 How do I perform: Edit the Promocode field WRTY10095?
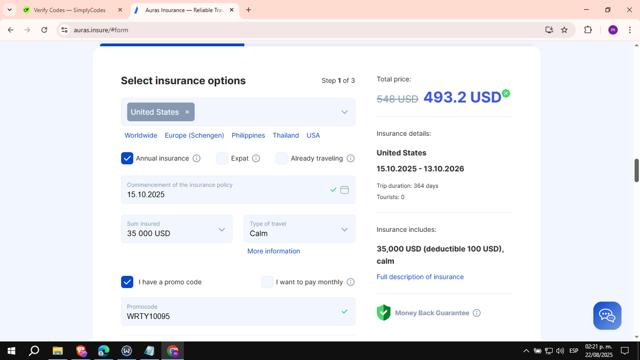238,312
